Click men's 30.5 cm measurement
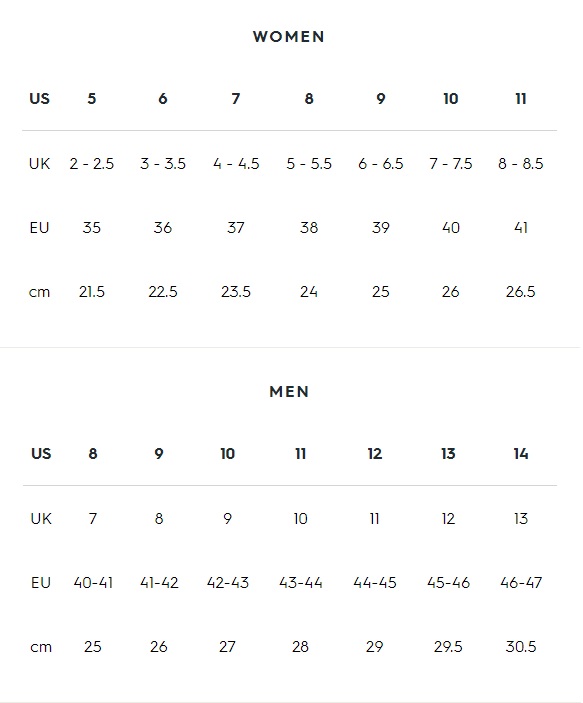This screenshot has height=703, width=583. pos(521,647)
